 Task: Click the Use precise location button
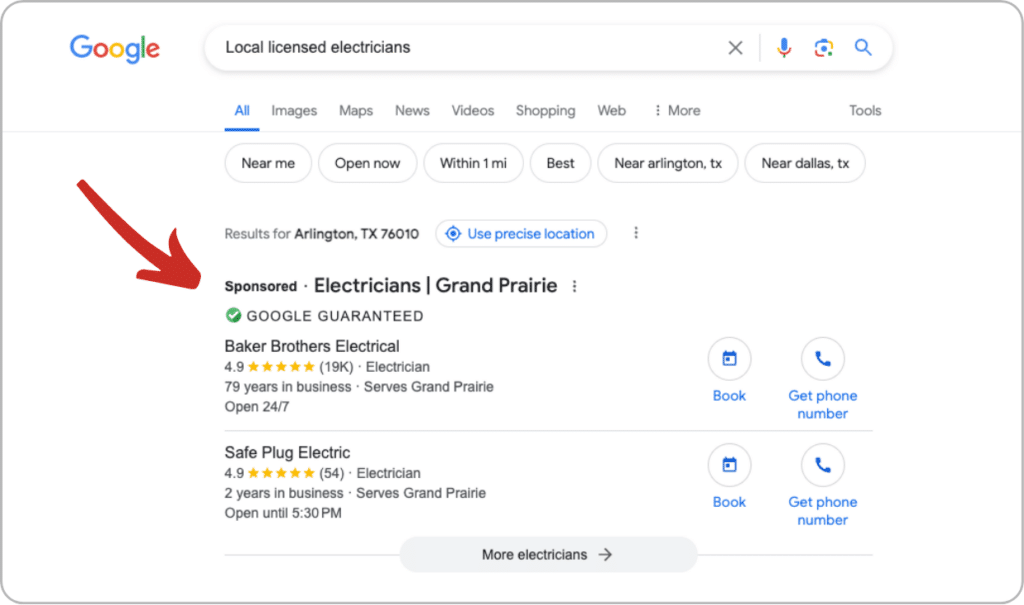pos(521,234)
